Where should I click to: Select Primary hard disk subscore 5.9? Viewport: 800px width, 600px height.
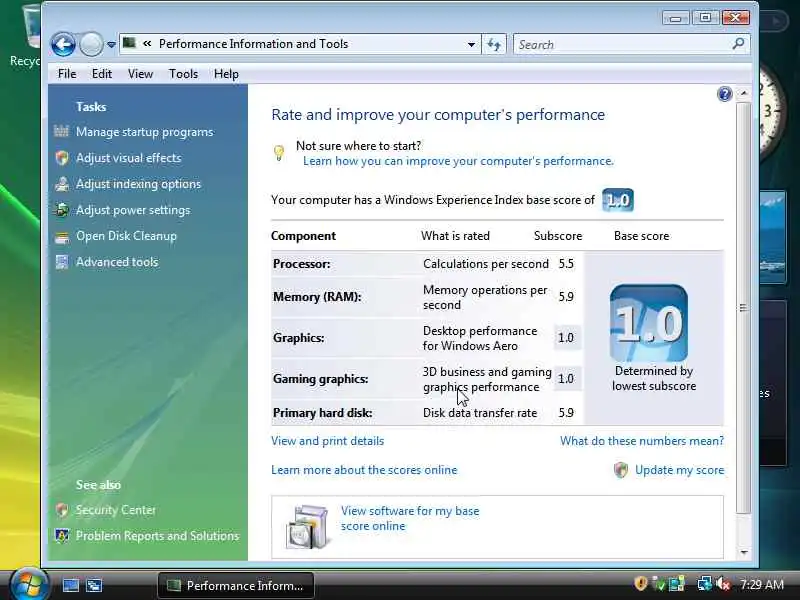(x=566, y=413)
